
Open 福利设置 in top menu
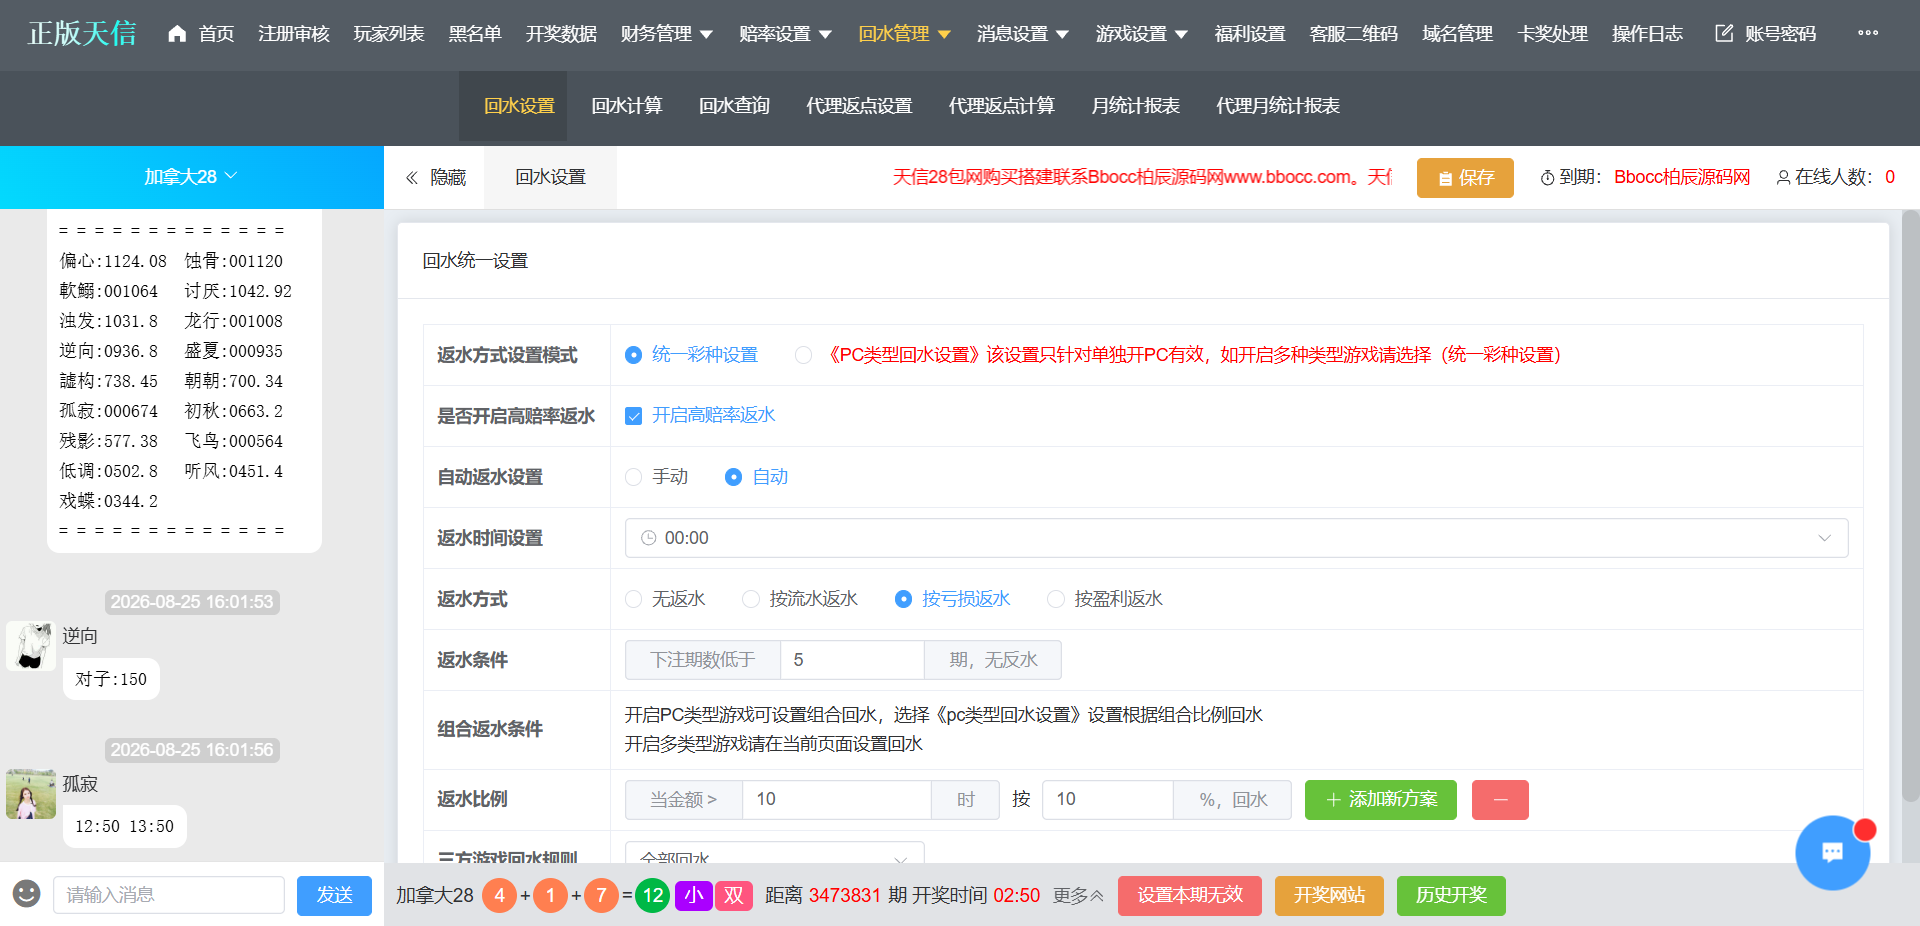(1250, 34)
